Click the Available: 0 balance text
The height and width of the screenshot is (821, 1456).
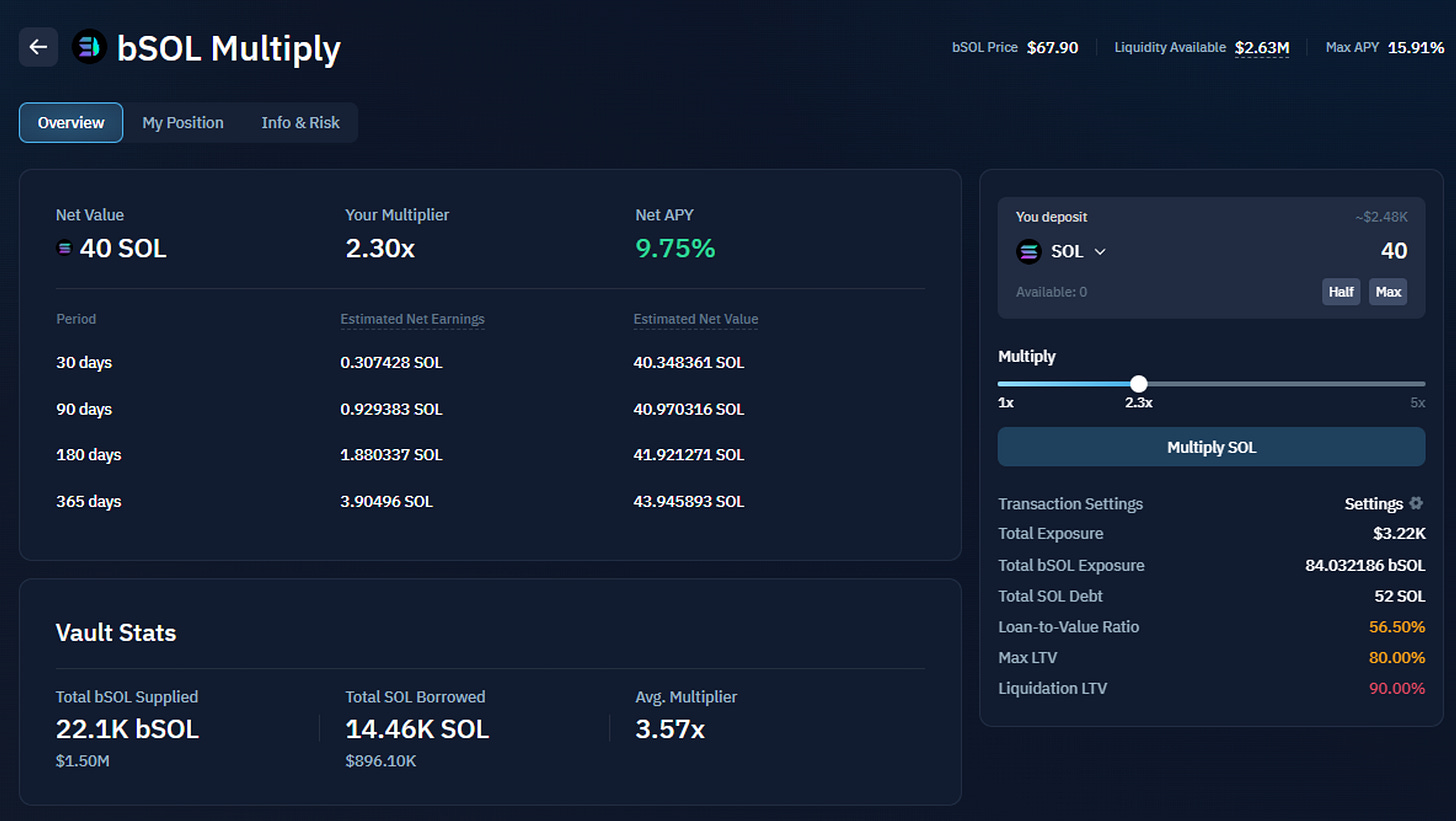1051,292
